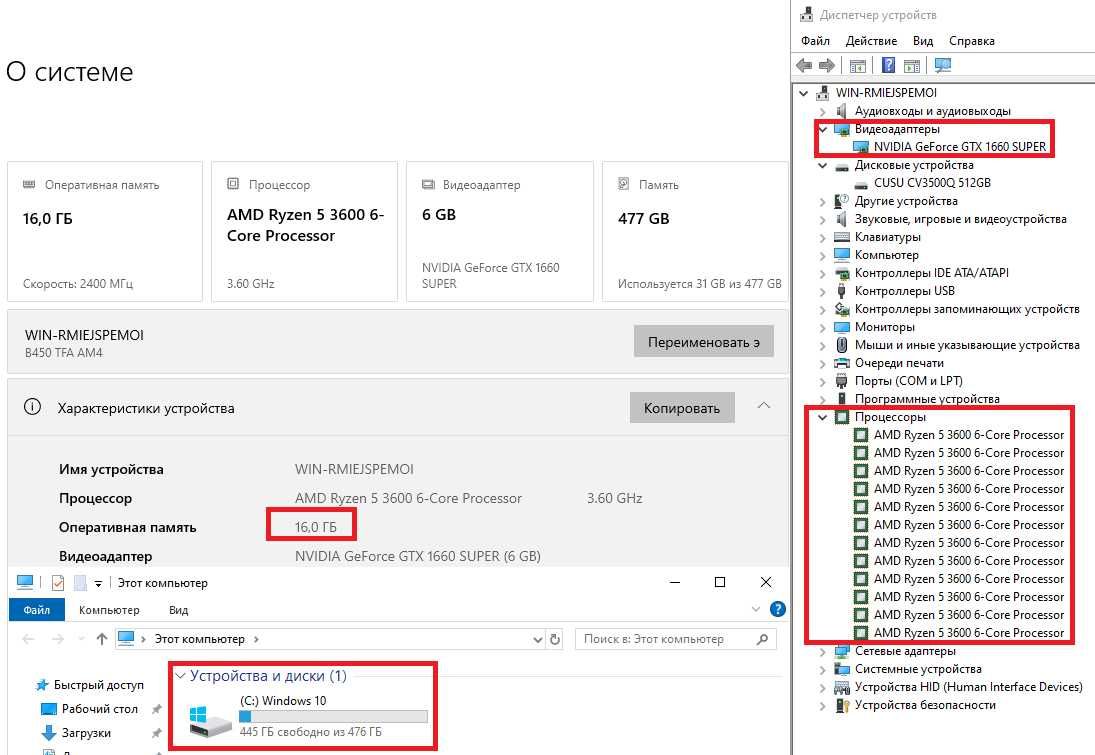Collapse the Устройства и диски group
The image size is (1095, 755).
click(x=180, y=675)
